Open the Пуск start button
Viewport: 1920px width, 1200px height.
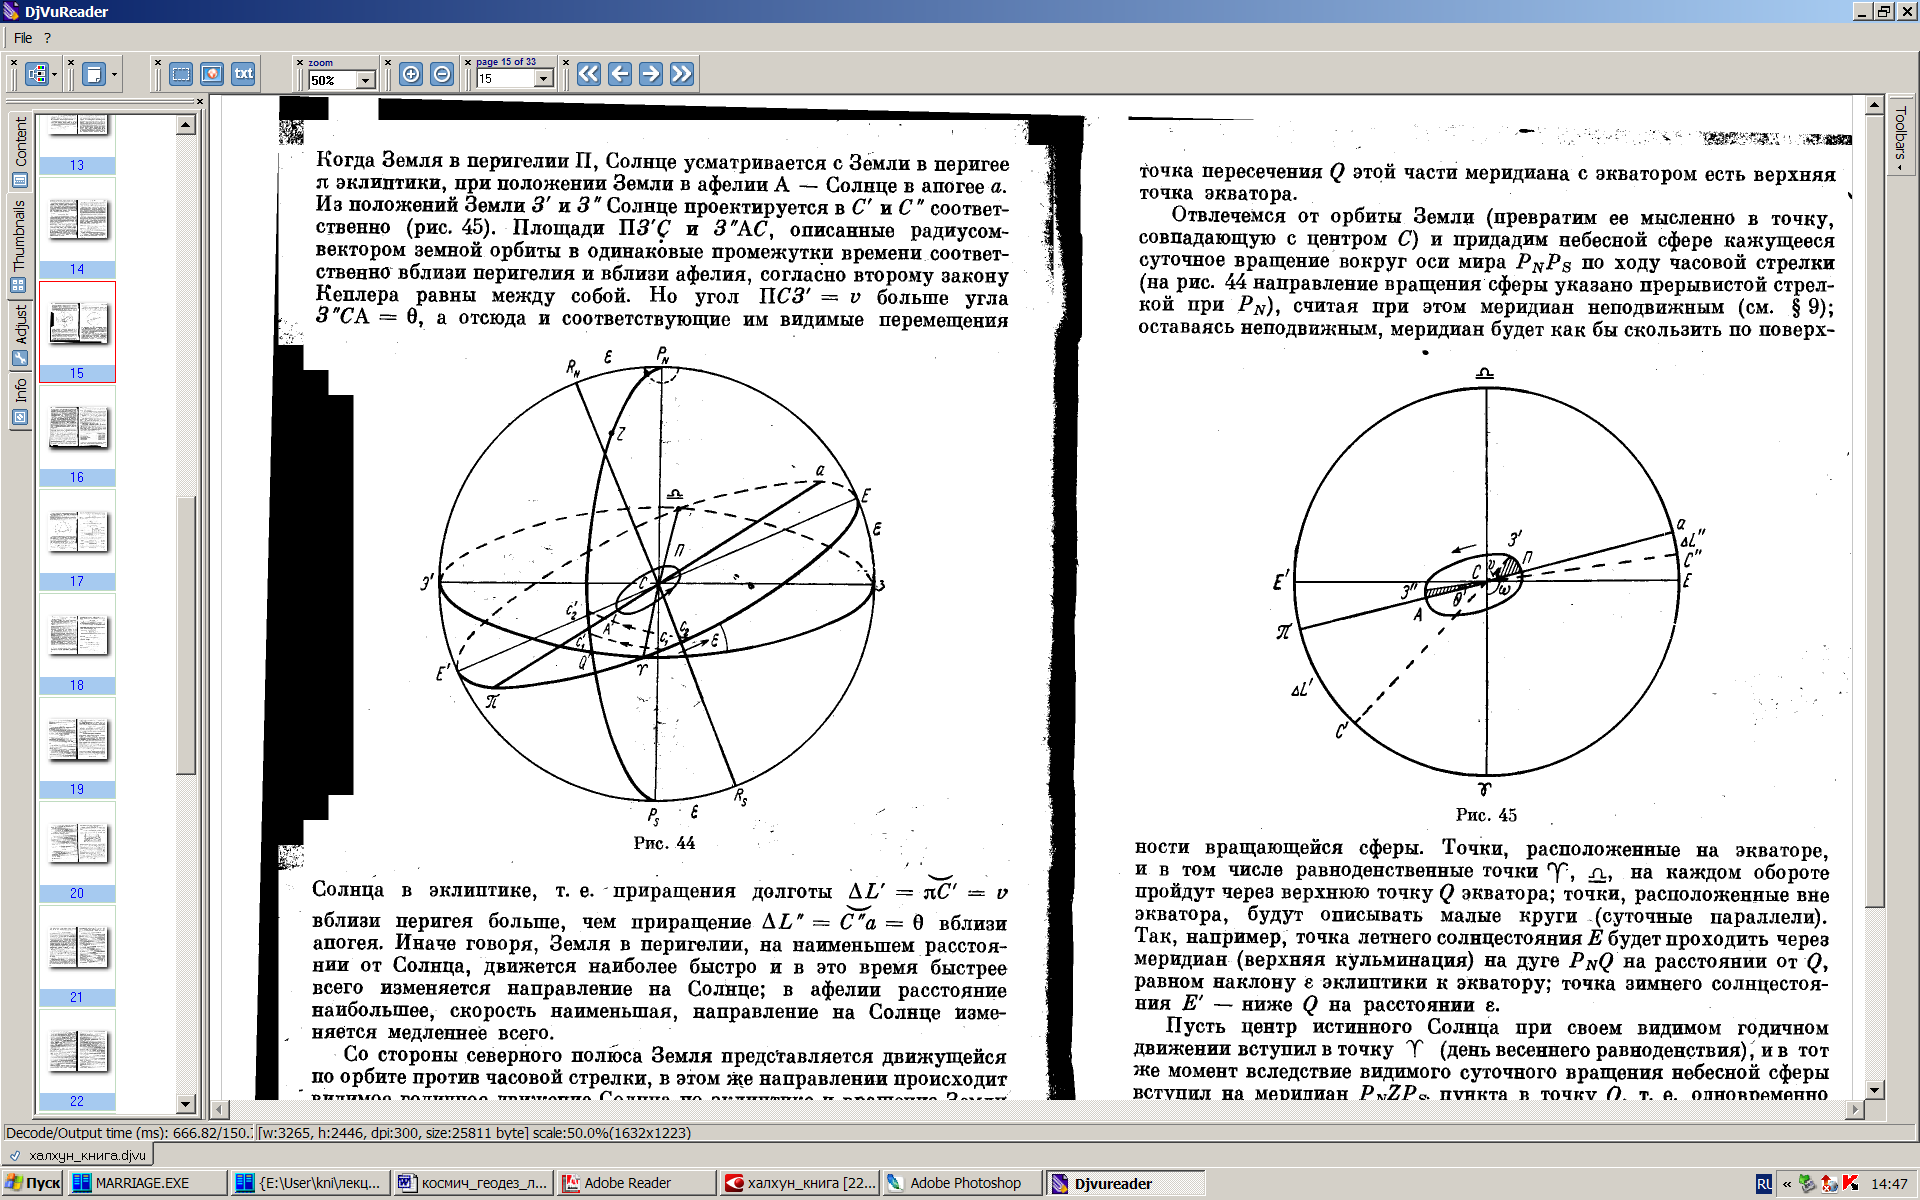click(x=32, y=1183)
